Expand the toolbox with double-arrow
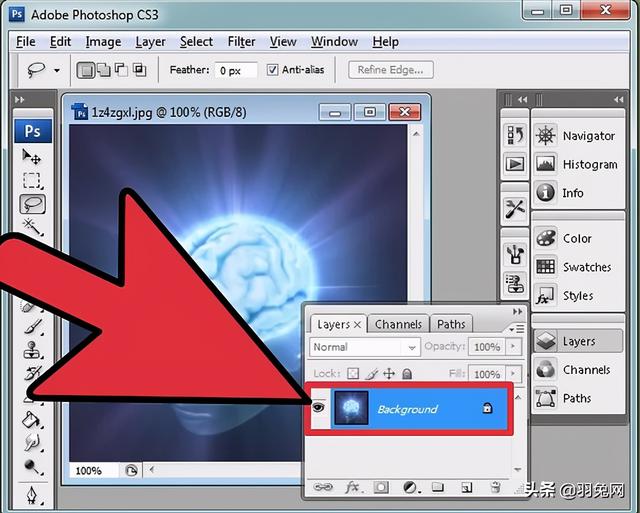640x513 pixels. click(x=19, y=100)
